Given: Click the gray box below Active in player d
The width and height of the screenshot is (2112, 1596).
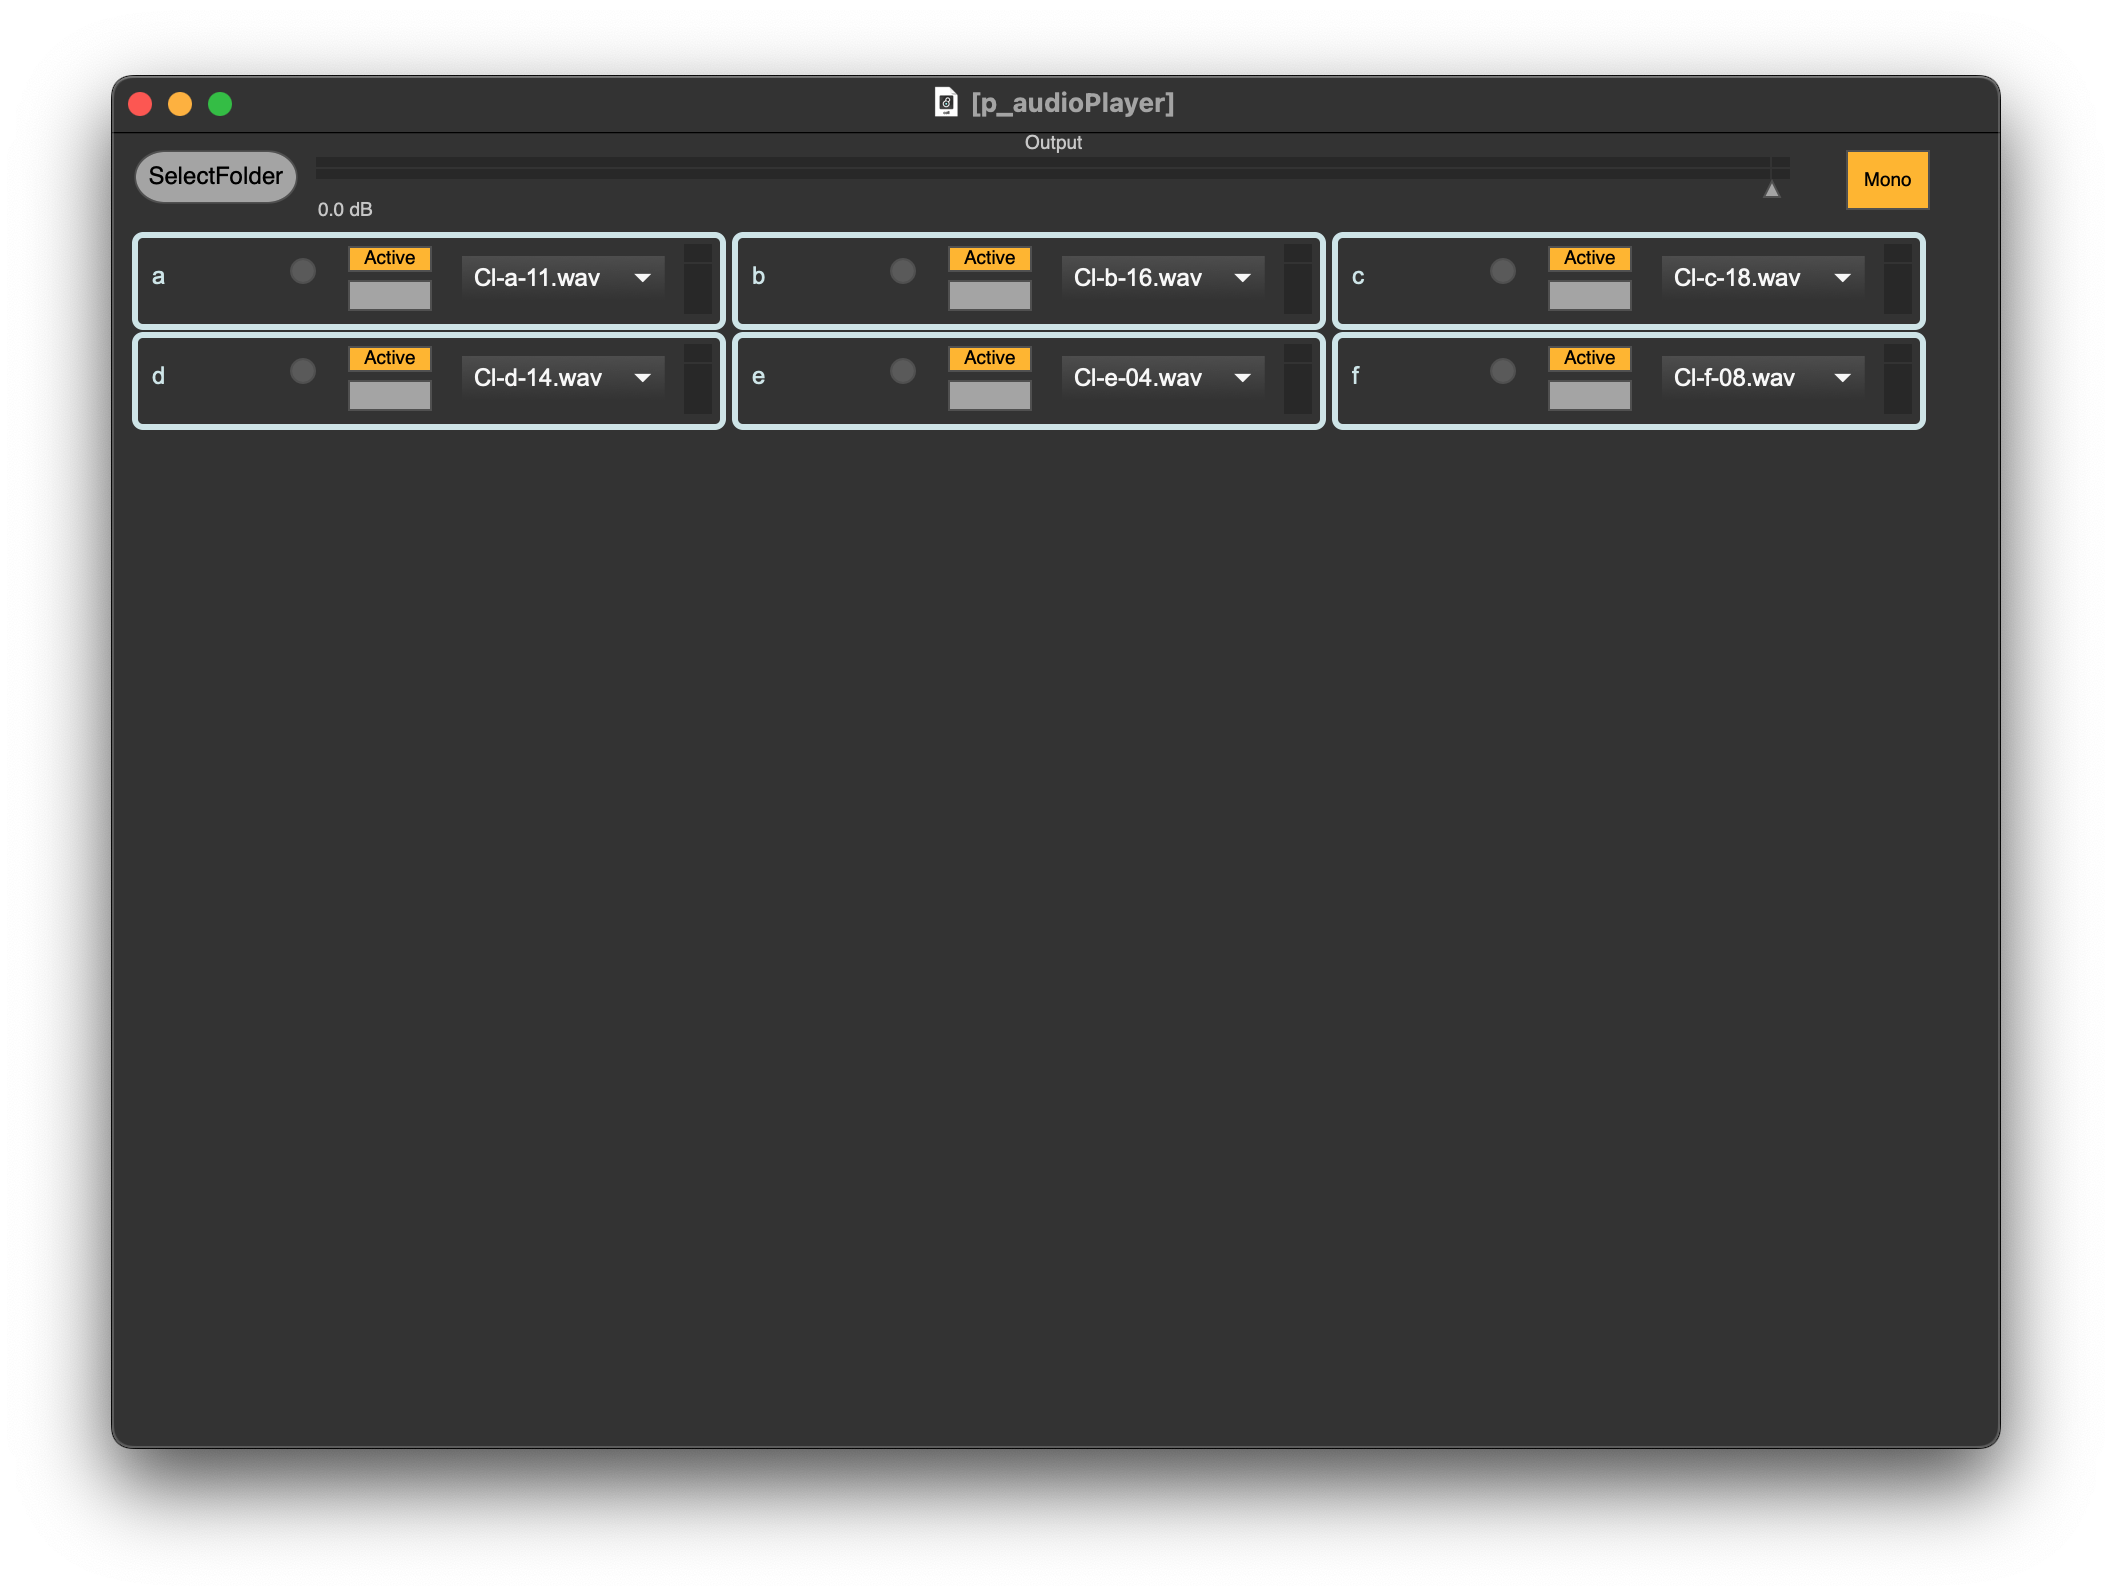Looking at the screenshot, I should click(x=390, y=395).
